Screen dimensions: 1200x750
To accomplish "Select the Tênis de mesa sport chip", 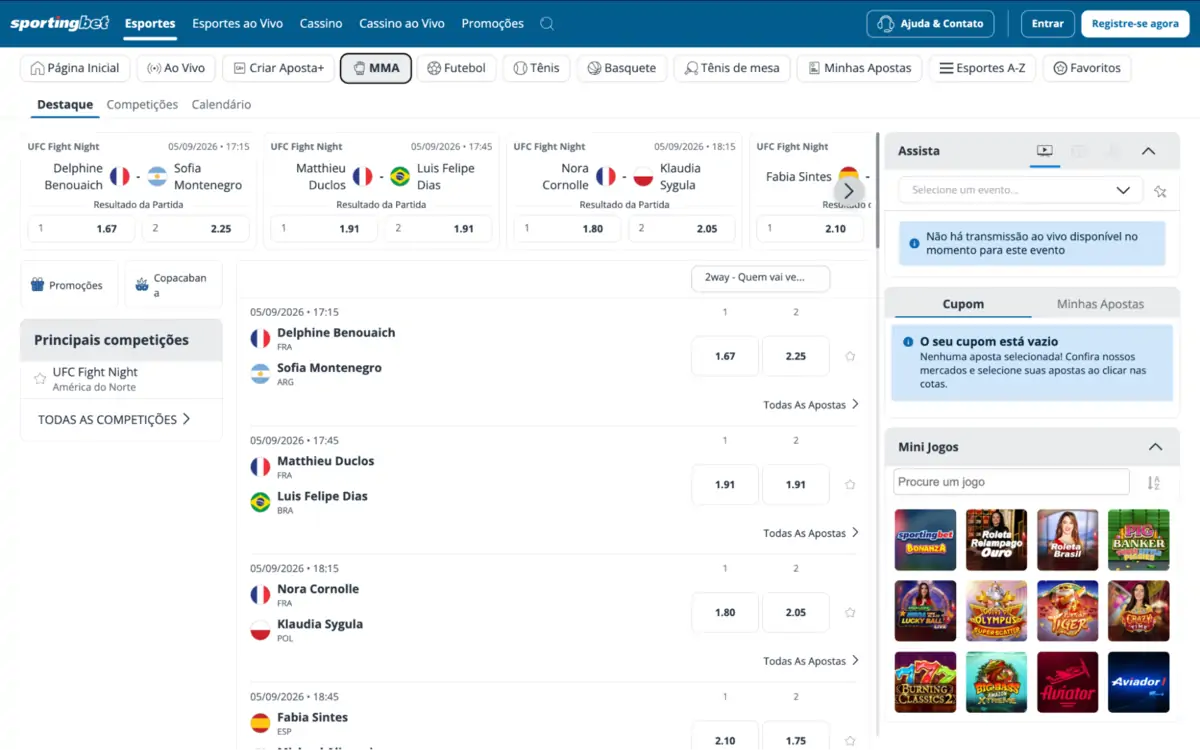I will [x=732, y=68].
